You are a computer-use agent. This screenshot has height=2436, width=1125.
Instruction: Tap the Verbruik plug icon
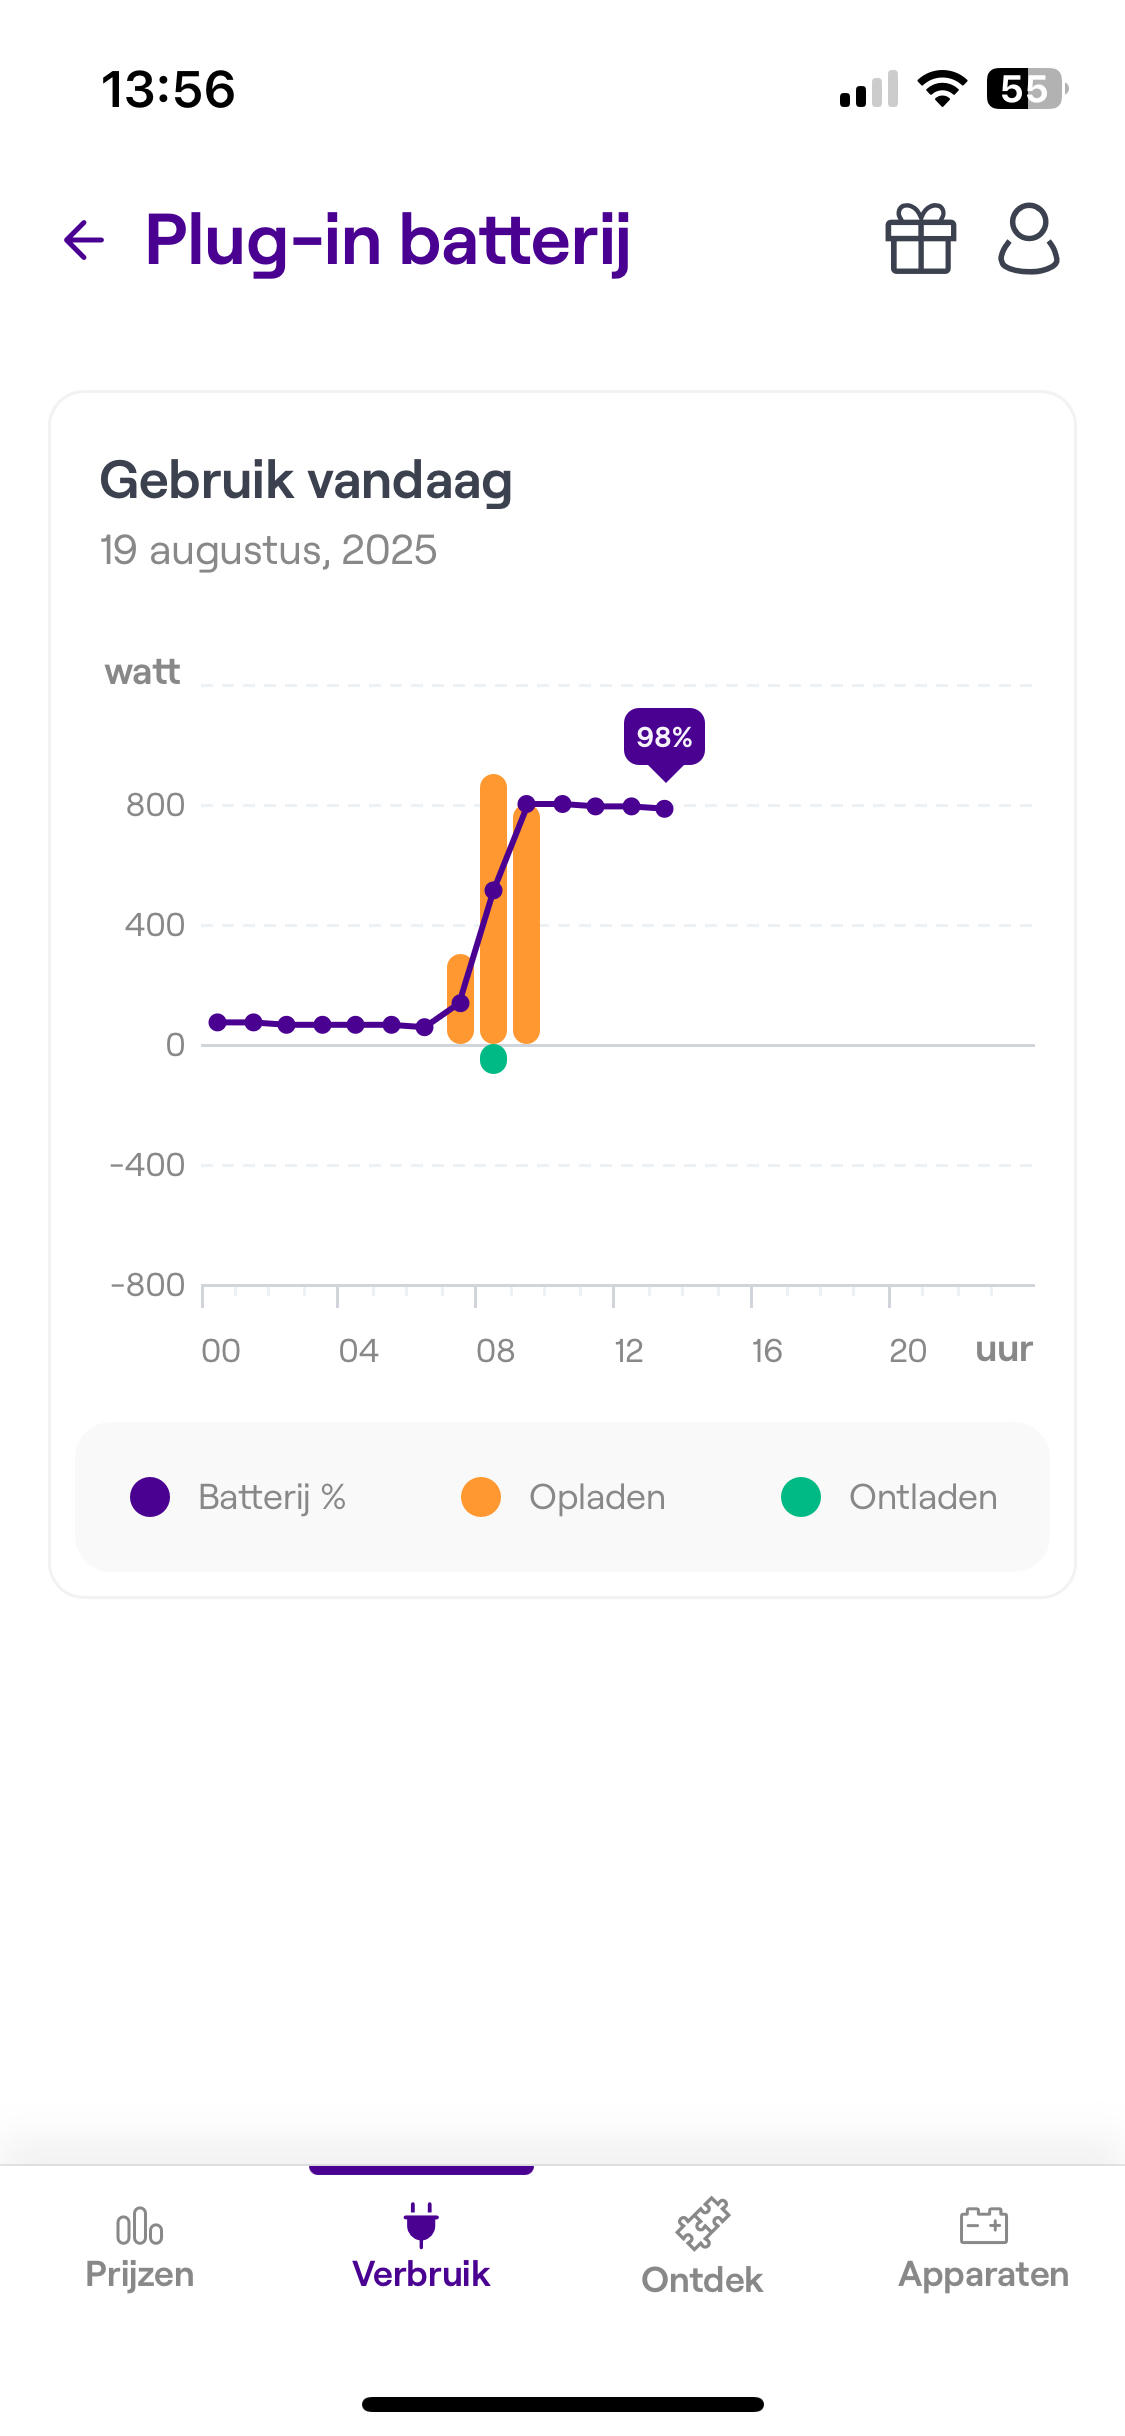421,2225
